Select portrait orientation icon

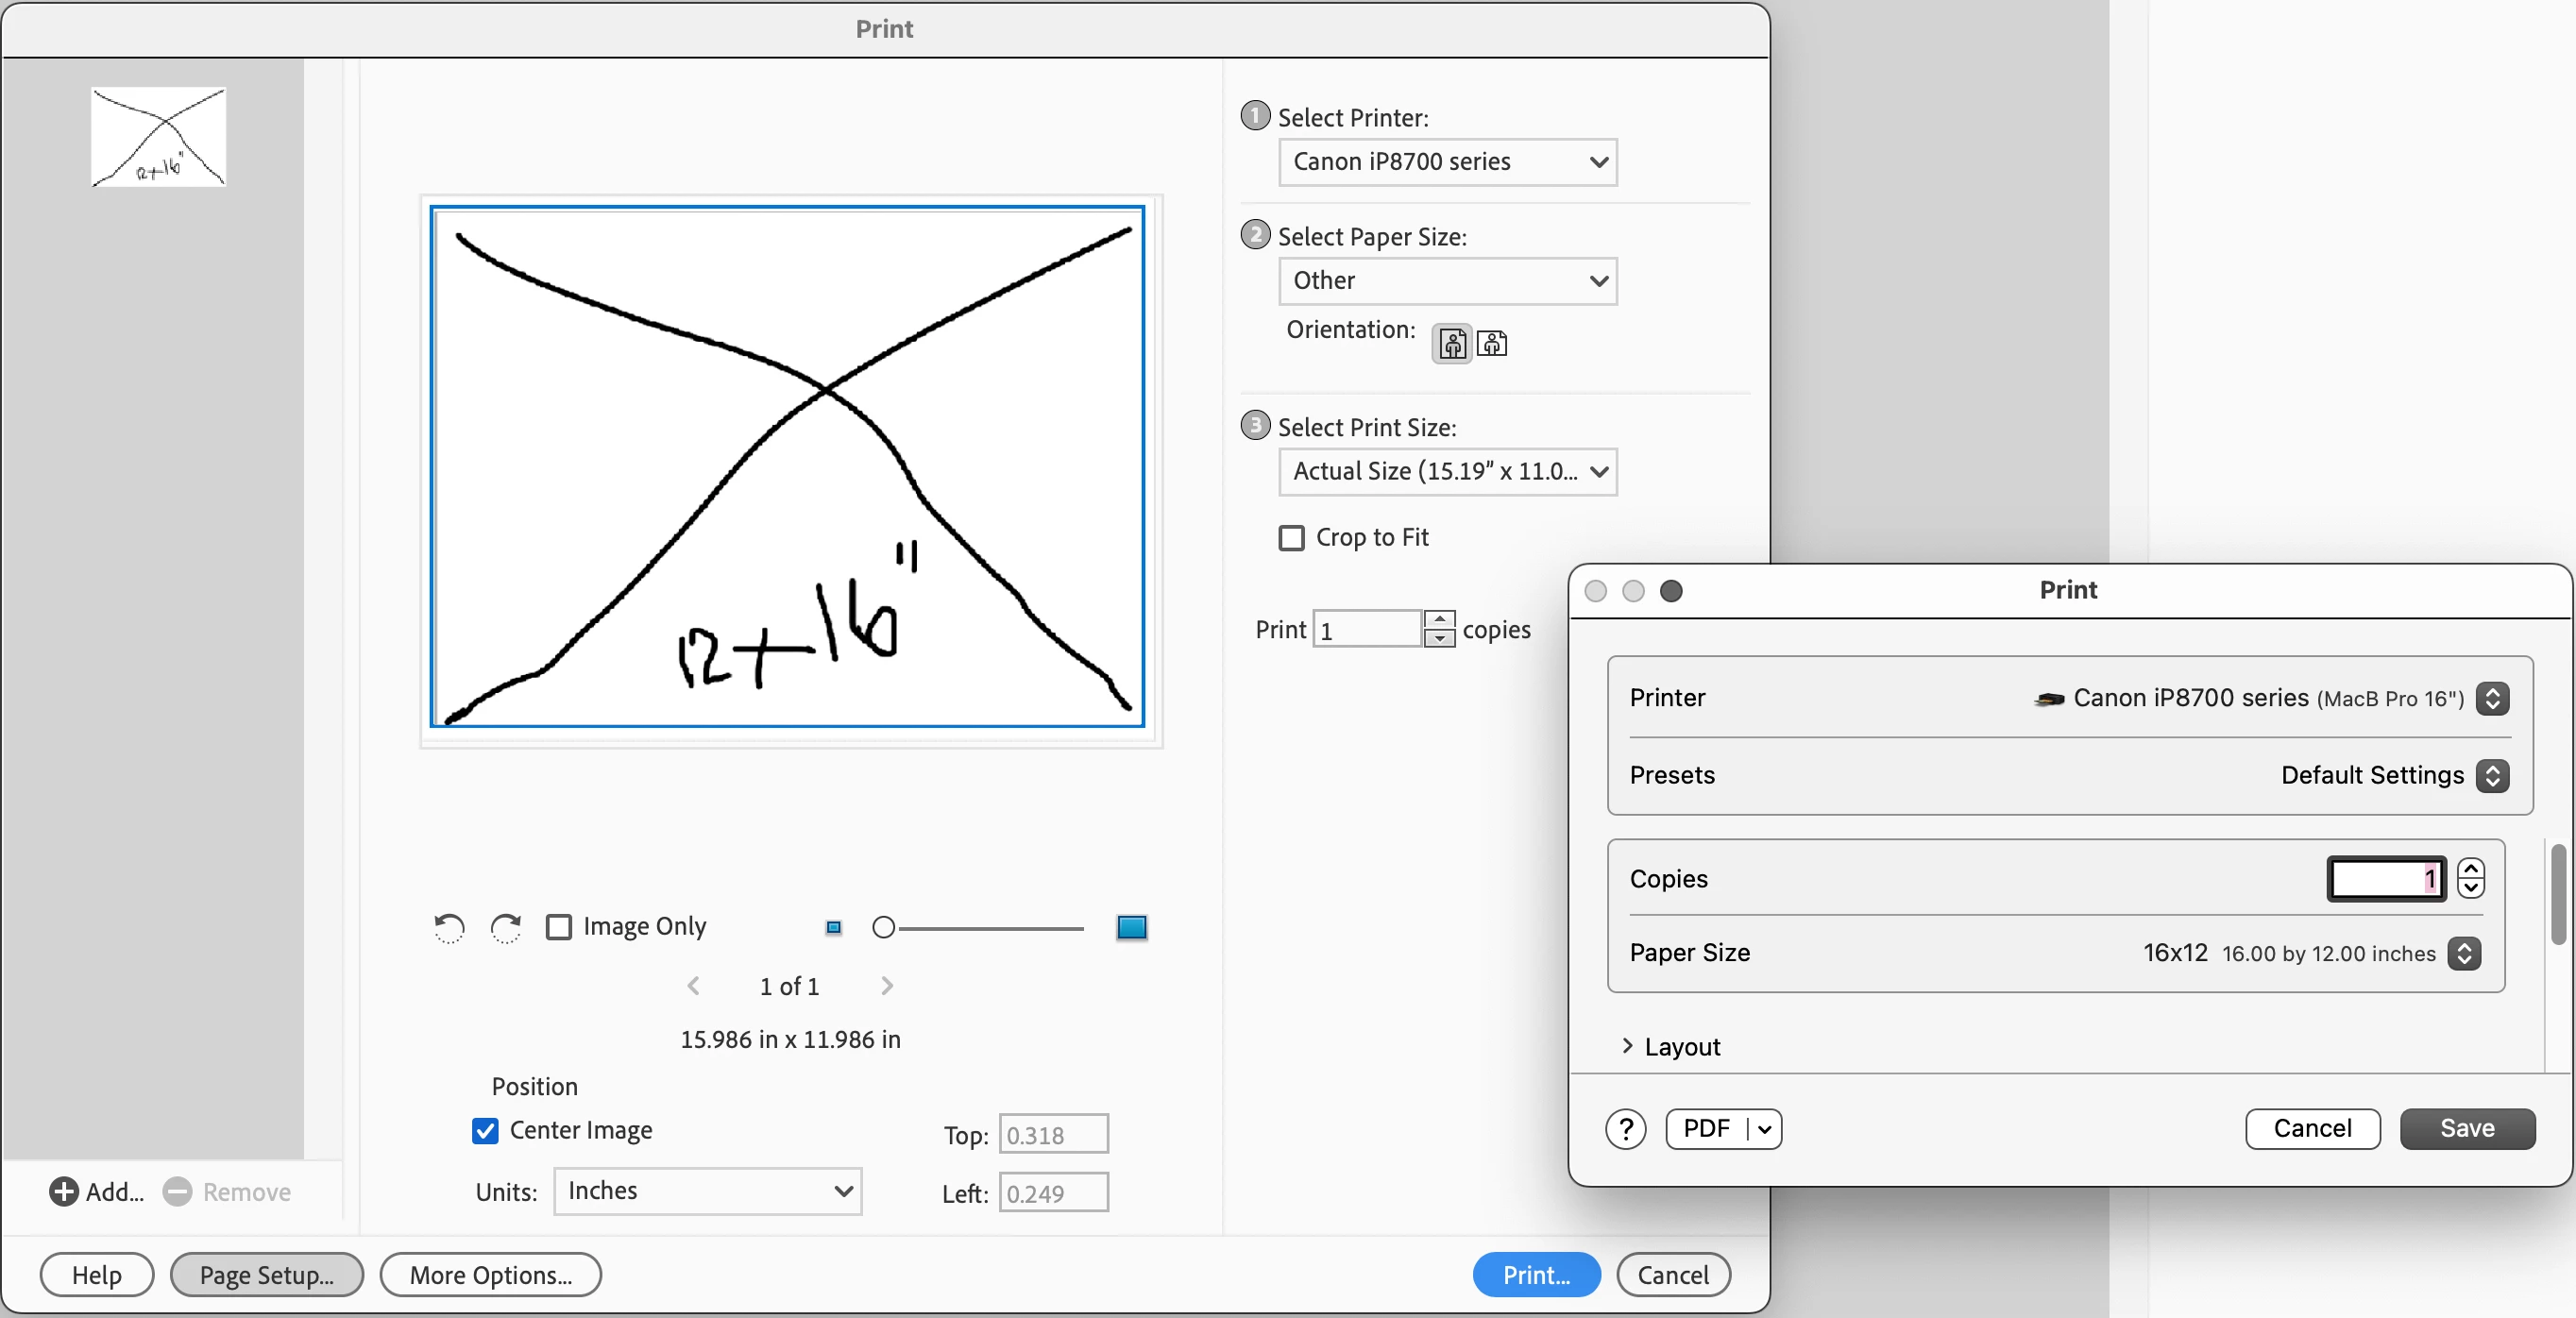tap(1452, 344)
